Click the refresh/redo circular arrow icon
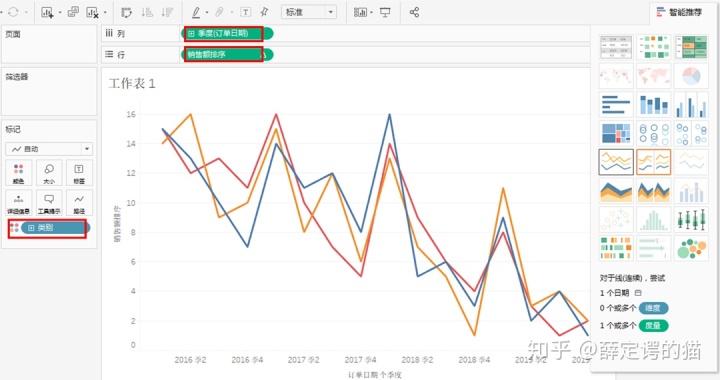The height and width of the screenshot is (380, 720). pos(13,12)
